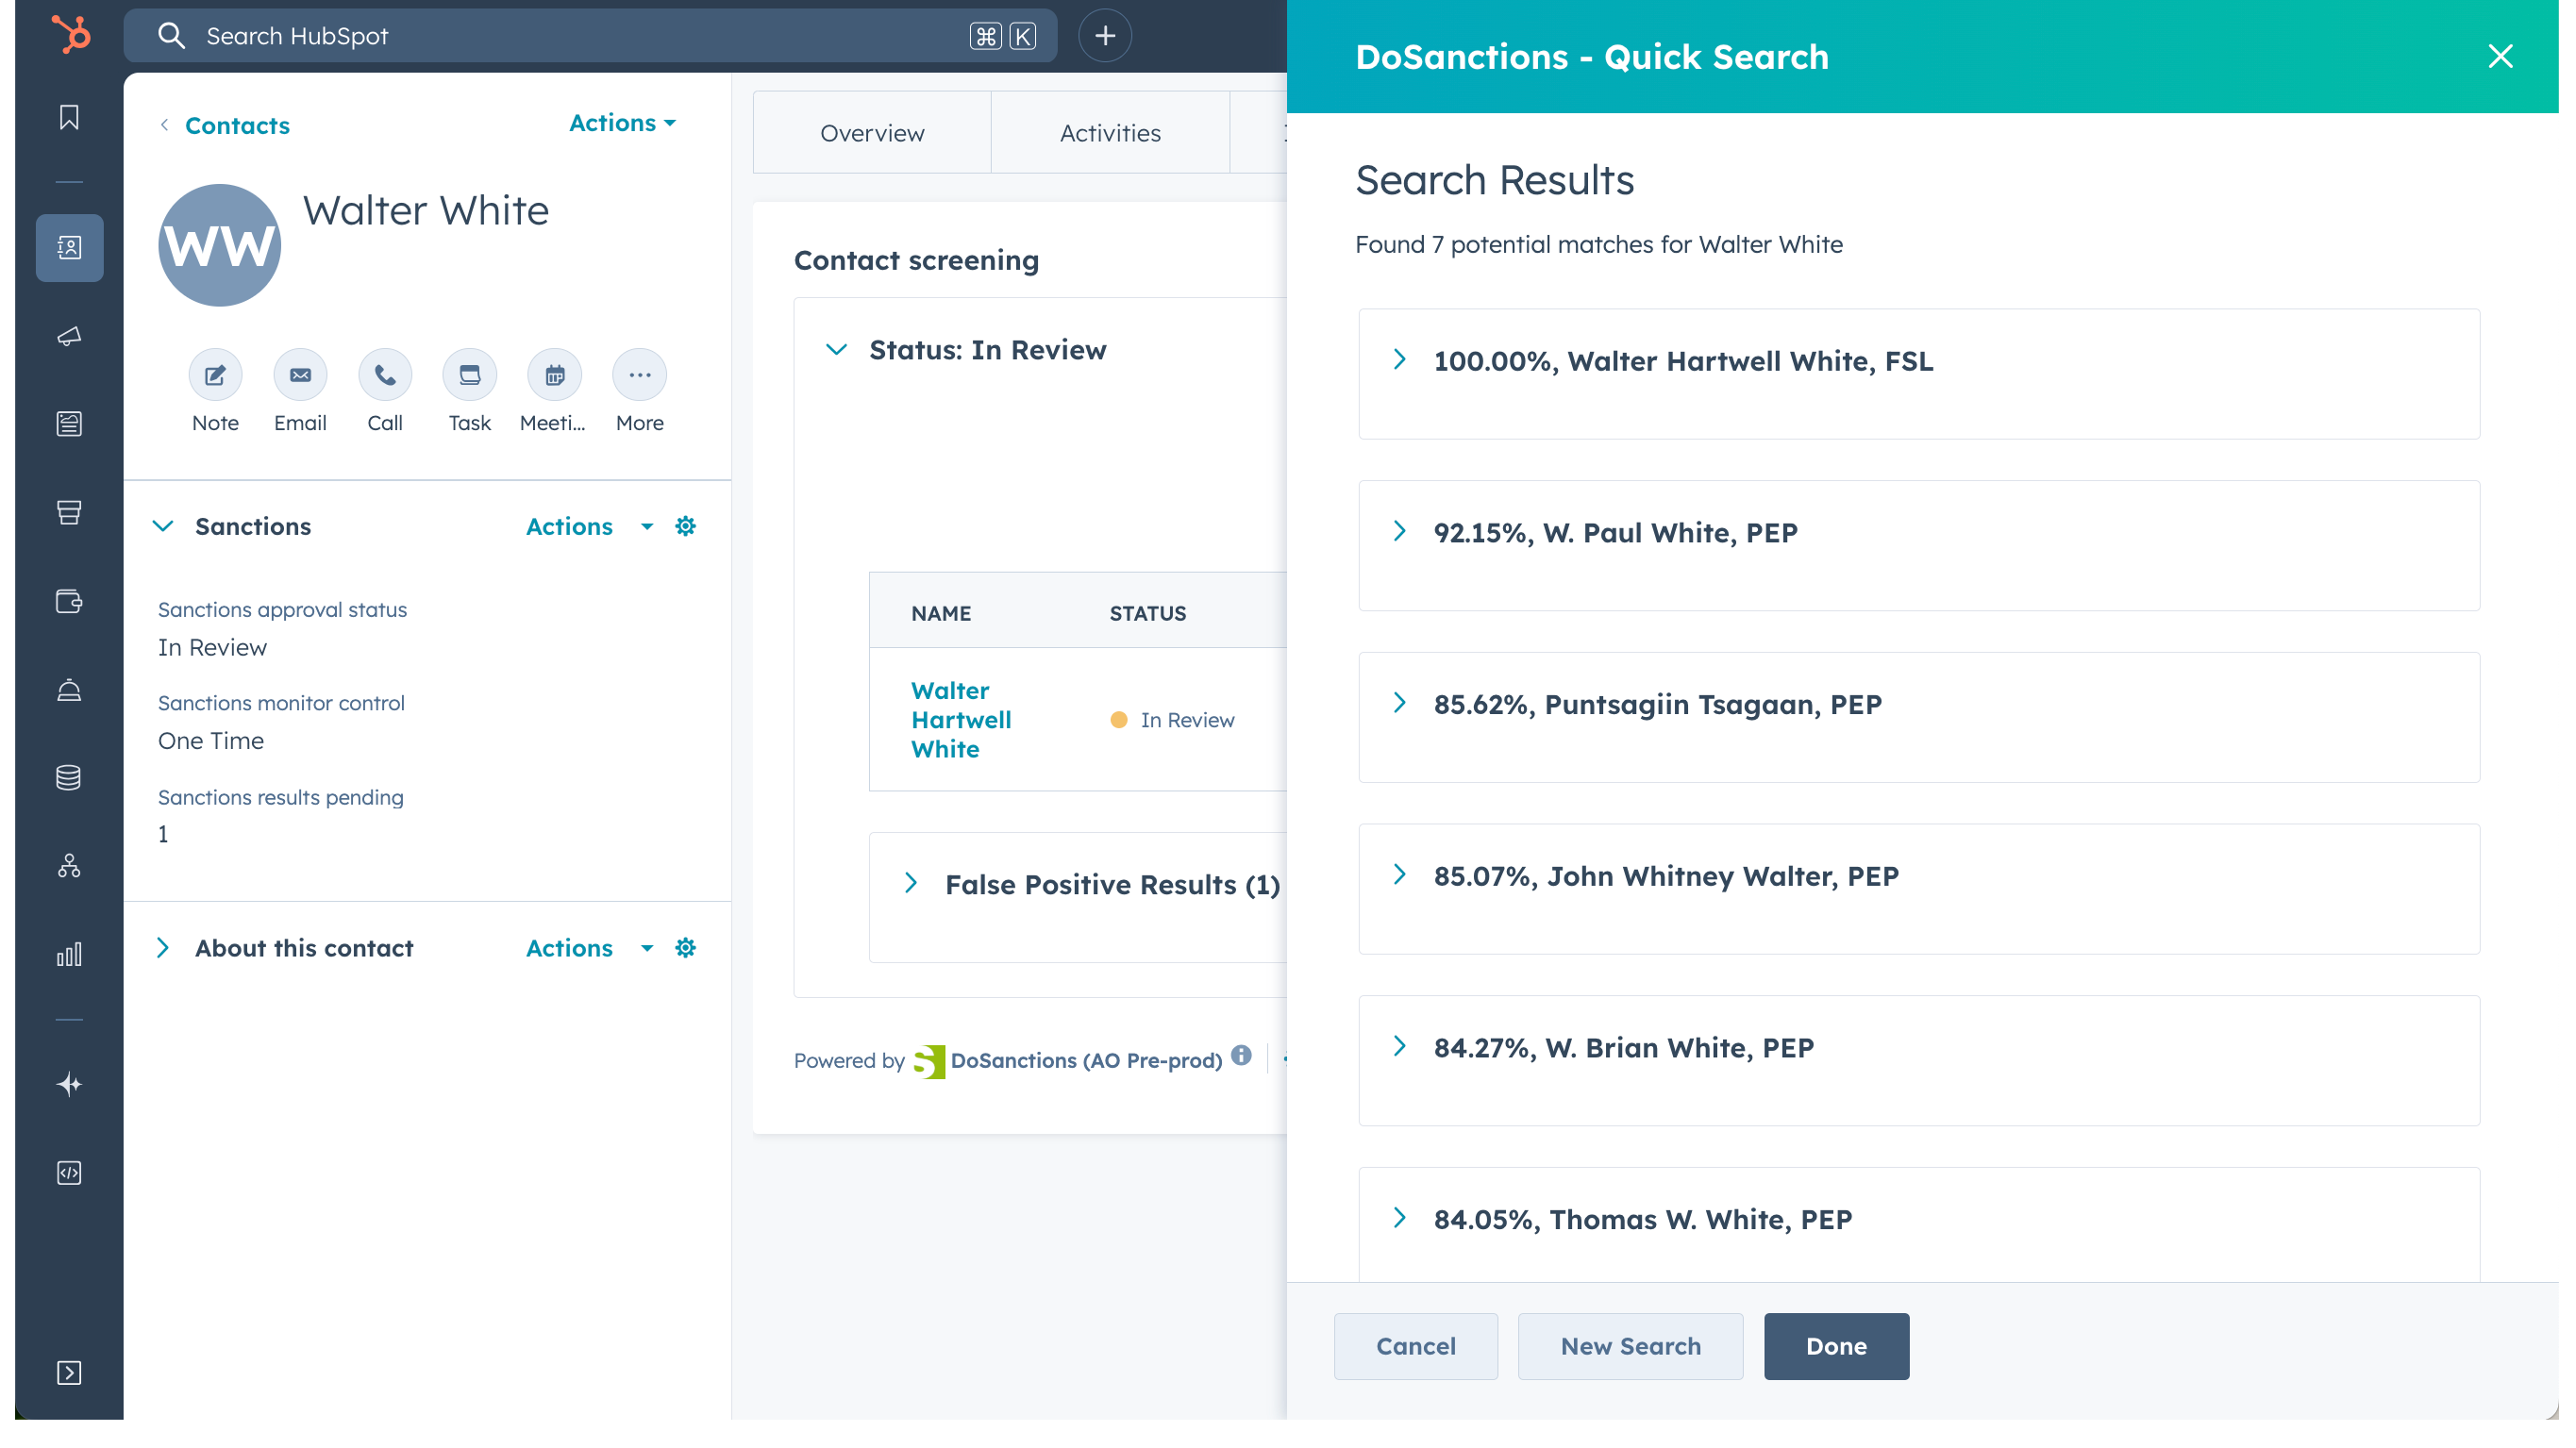Open the Email action for the contact

[x=300, y=375]
